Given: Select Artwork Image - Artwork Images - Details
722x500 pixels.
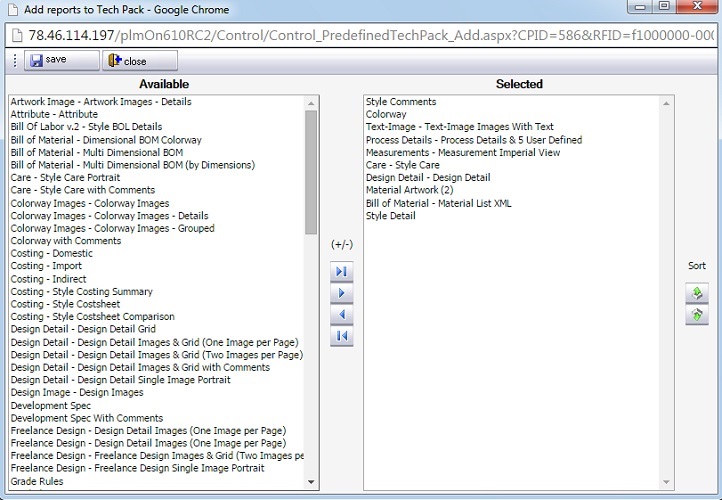Looking at the screenshot, I should click(x=101, y=102).
